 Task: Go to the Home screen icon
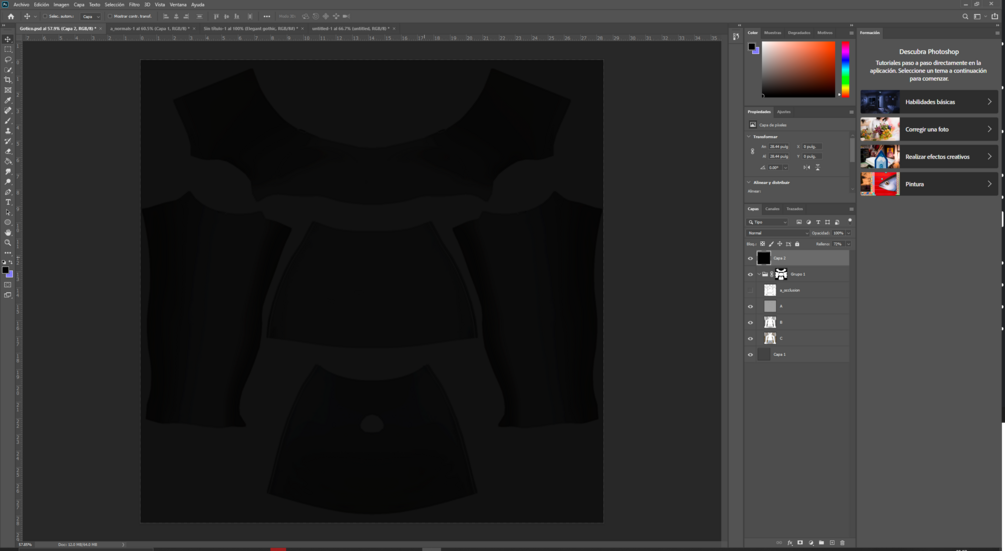10,17
